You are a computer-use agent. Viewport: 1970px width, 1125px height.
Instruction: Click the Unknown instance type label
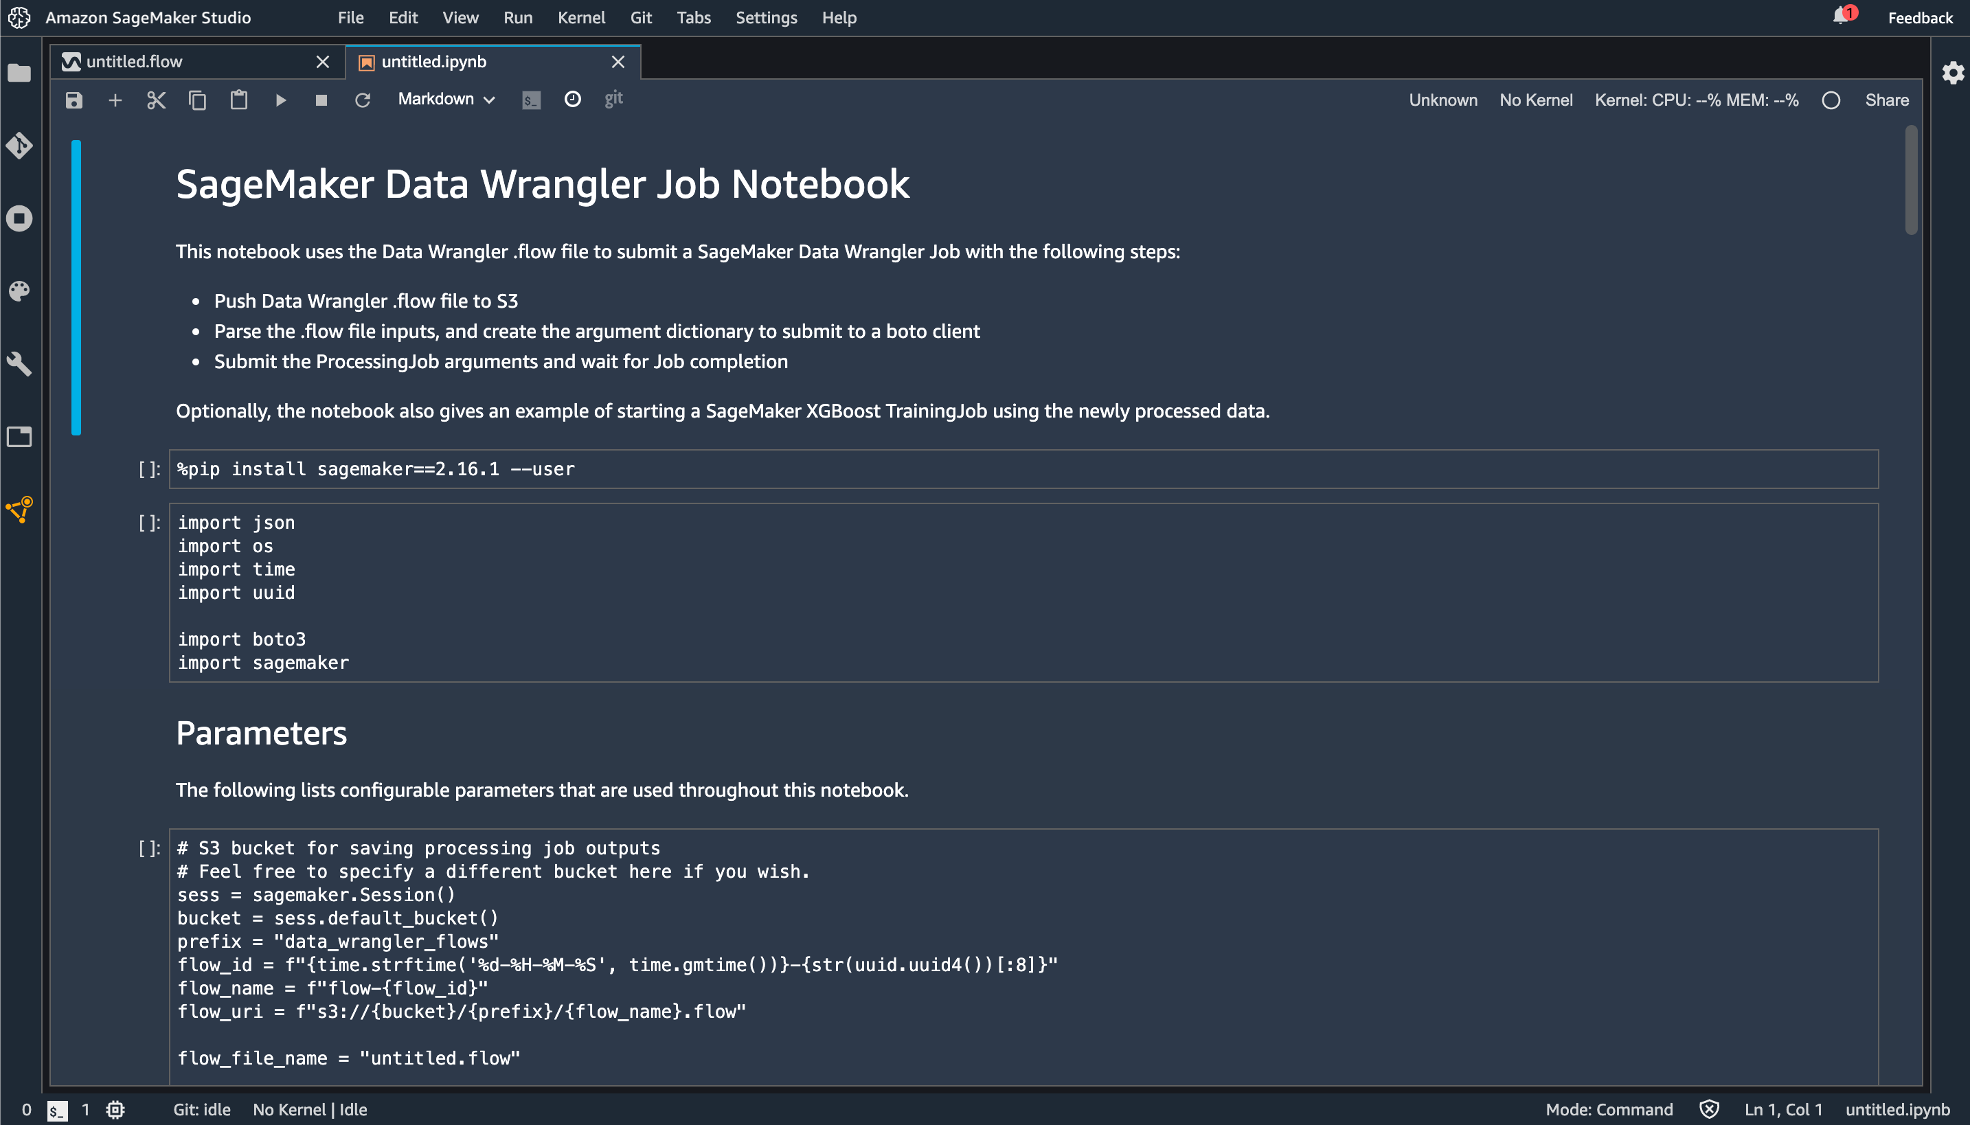point(1442,100)
